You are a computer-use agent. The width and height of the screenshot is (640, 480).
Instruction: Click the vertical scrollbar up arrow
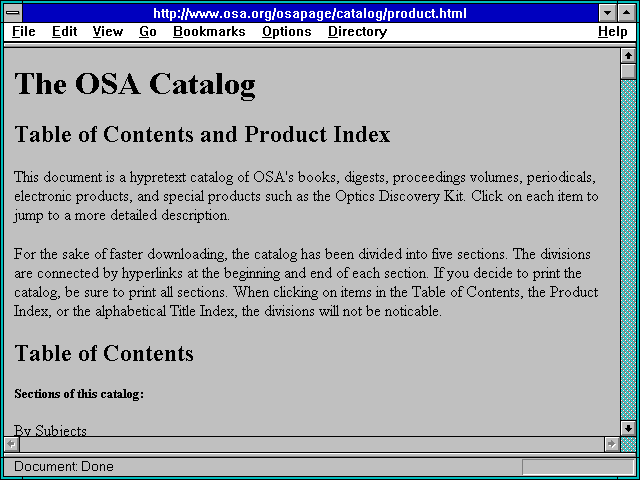click(628, 56)
